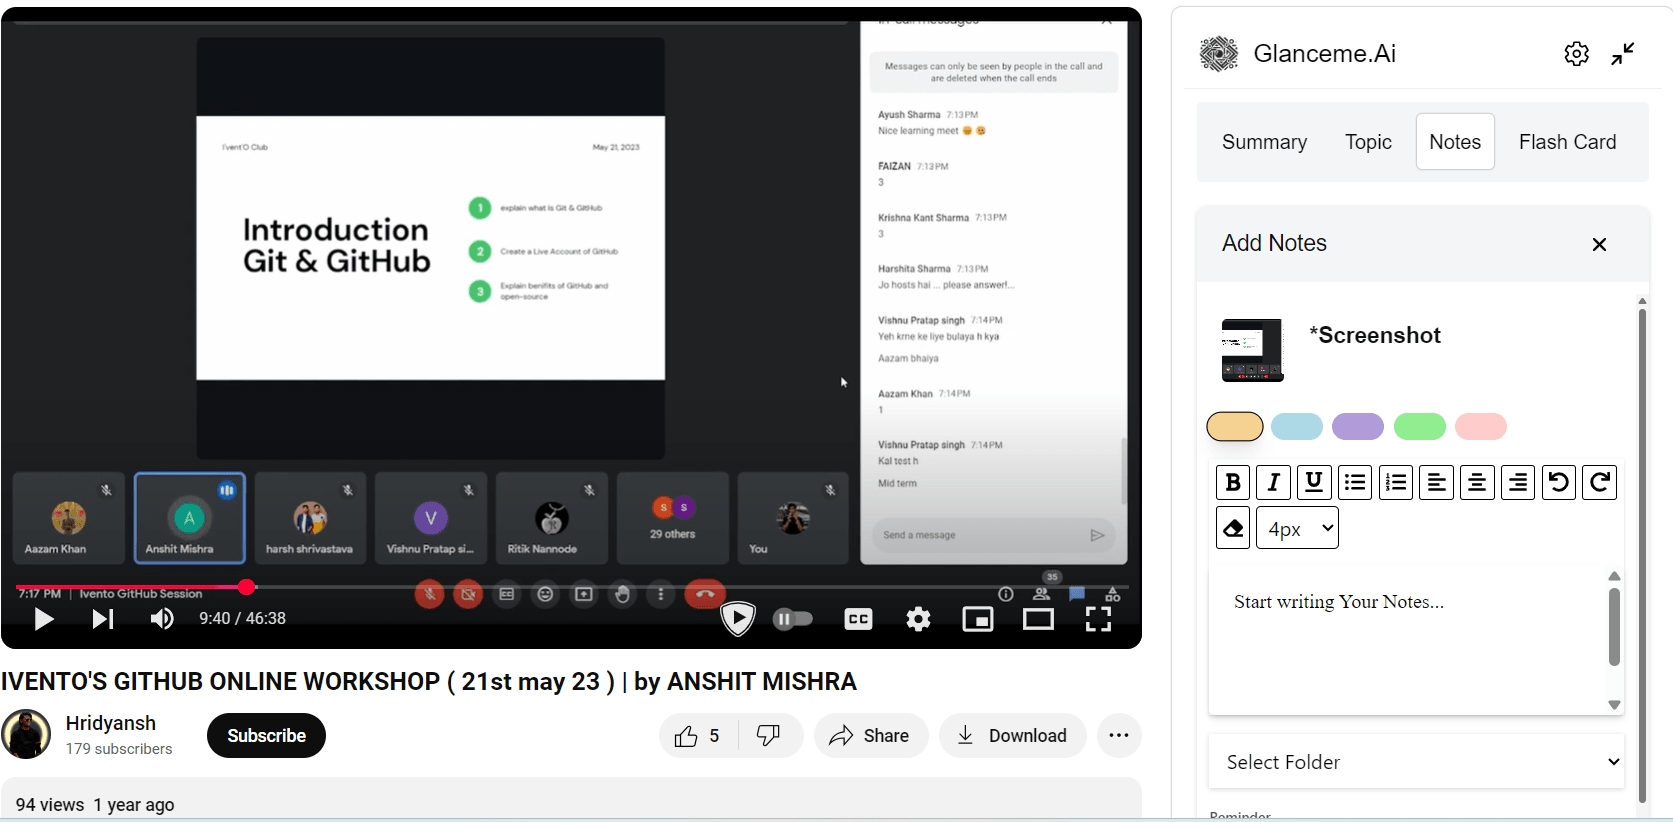Align note text left
This screenshot has width=1673, height=822.
(1436, 483)
